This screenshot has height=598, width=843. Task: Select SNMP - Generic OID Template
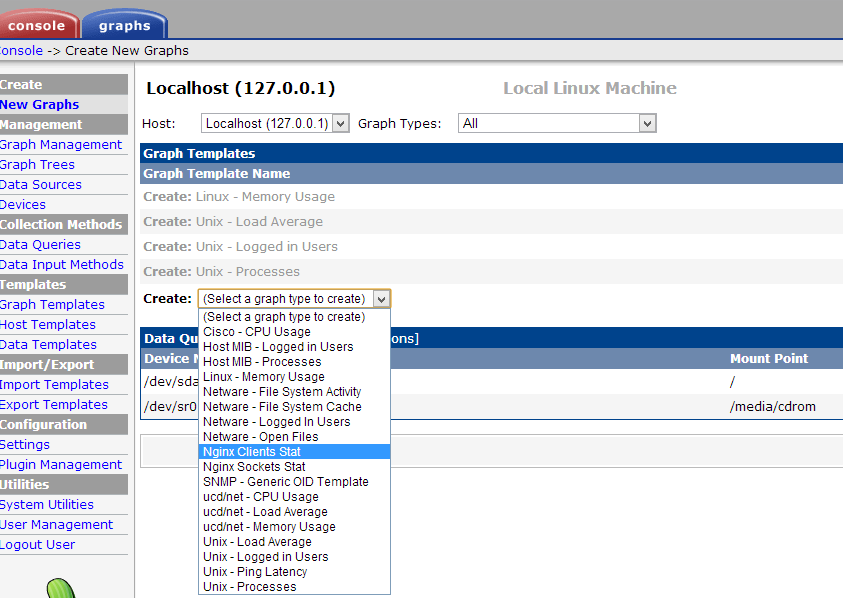point(294,482)
